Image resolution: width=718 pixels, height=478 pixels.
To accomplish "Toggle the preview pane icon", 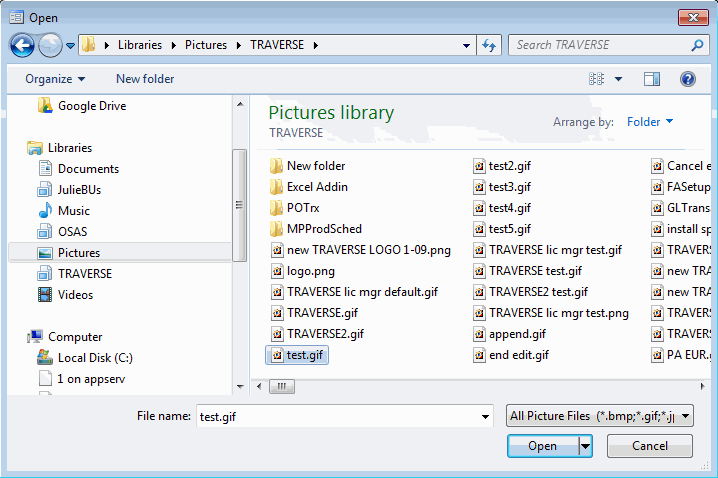I will pos(652,79).
